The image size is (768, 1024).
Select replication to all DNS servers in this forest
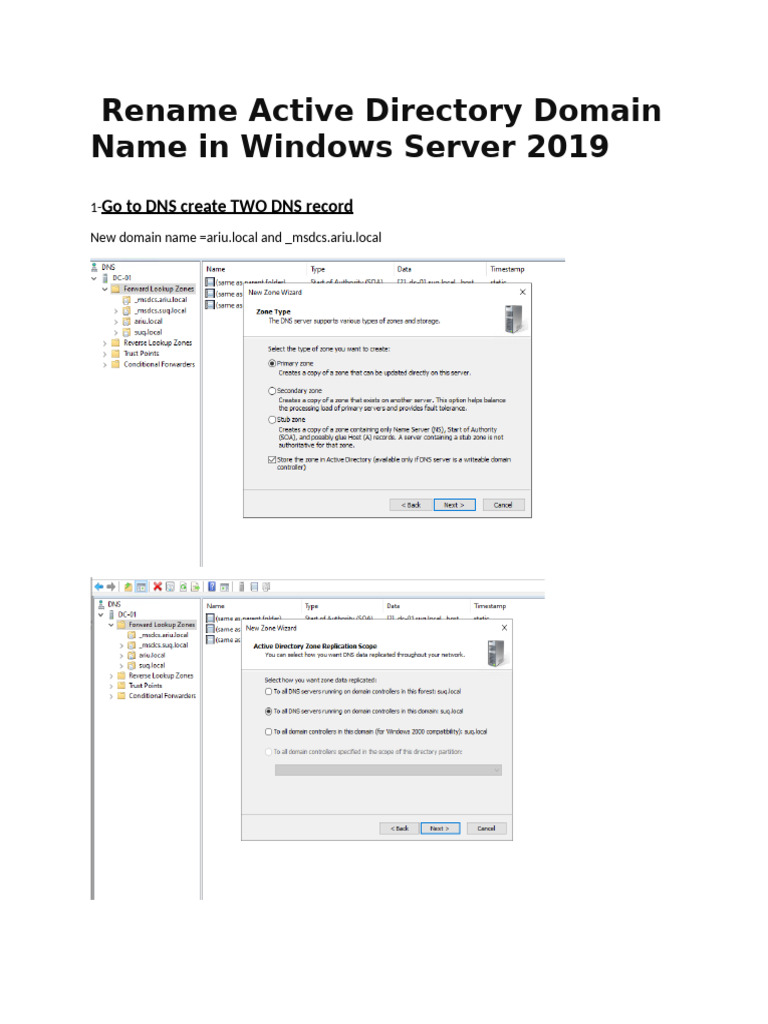268,691
